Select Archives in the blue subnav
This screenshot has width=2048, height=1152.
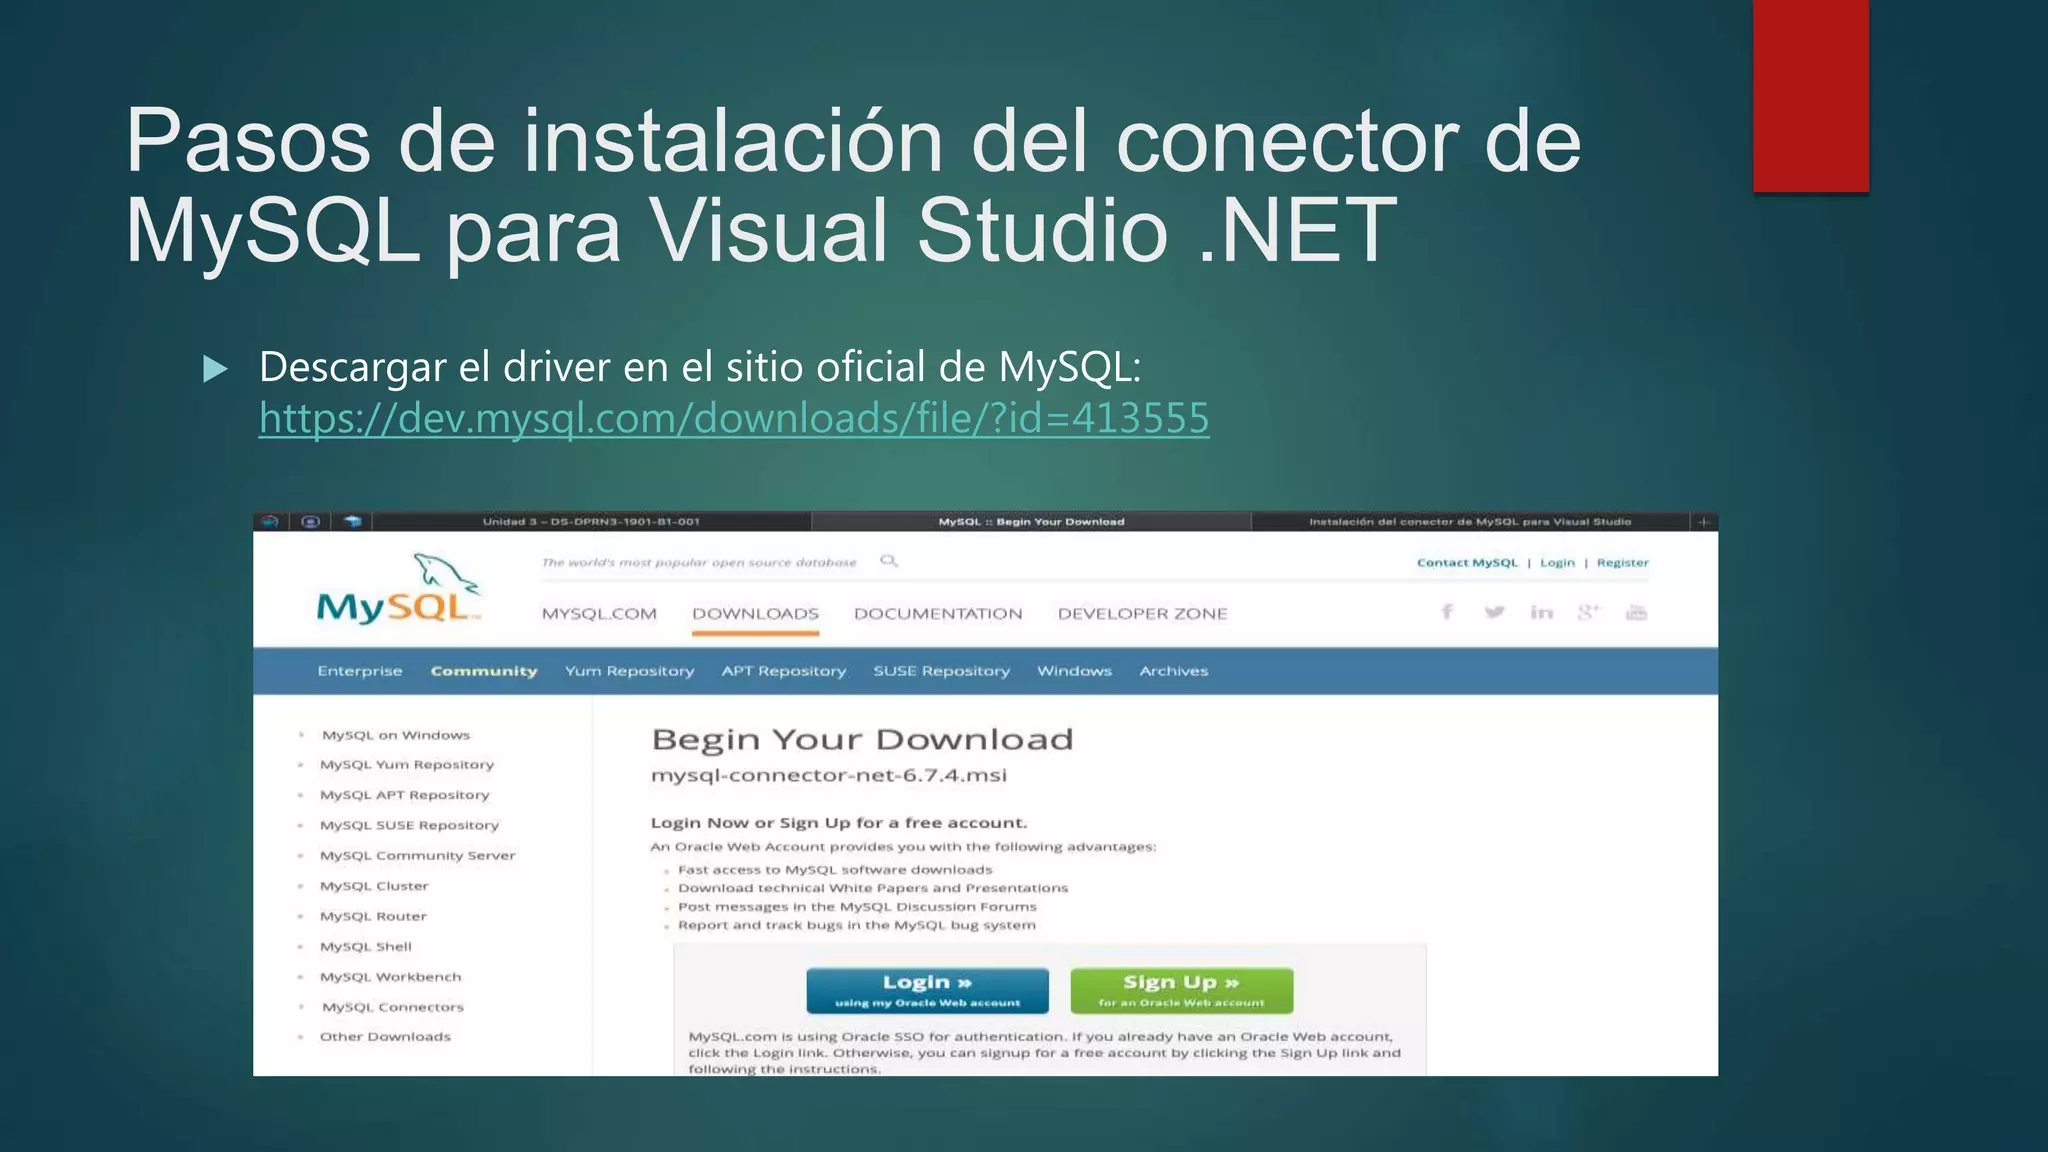(1174, 671)
